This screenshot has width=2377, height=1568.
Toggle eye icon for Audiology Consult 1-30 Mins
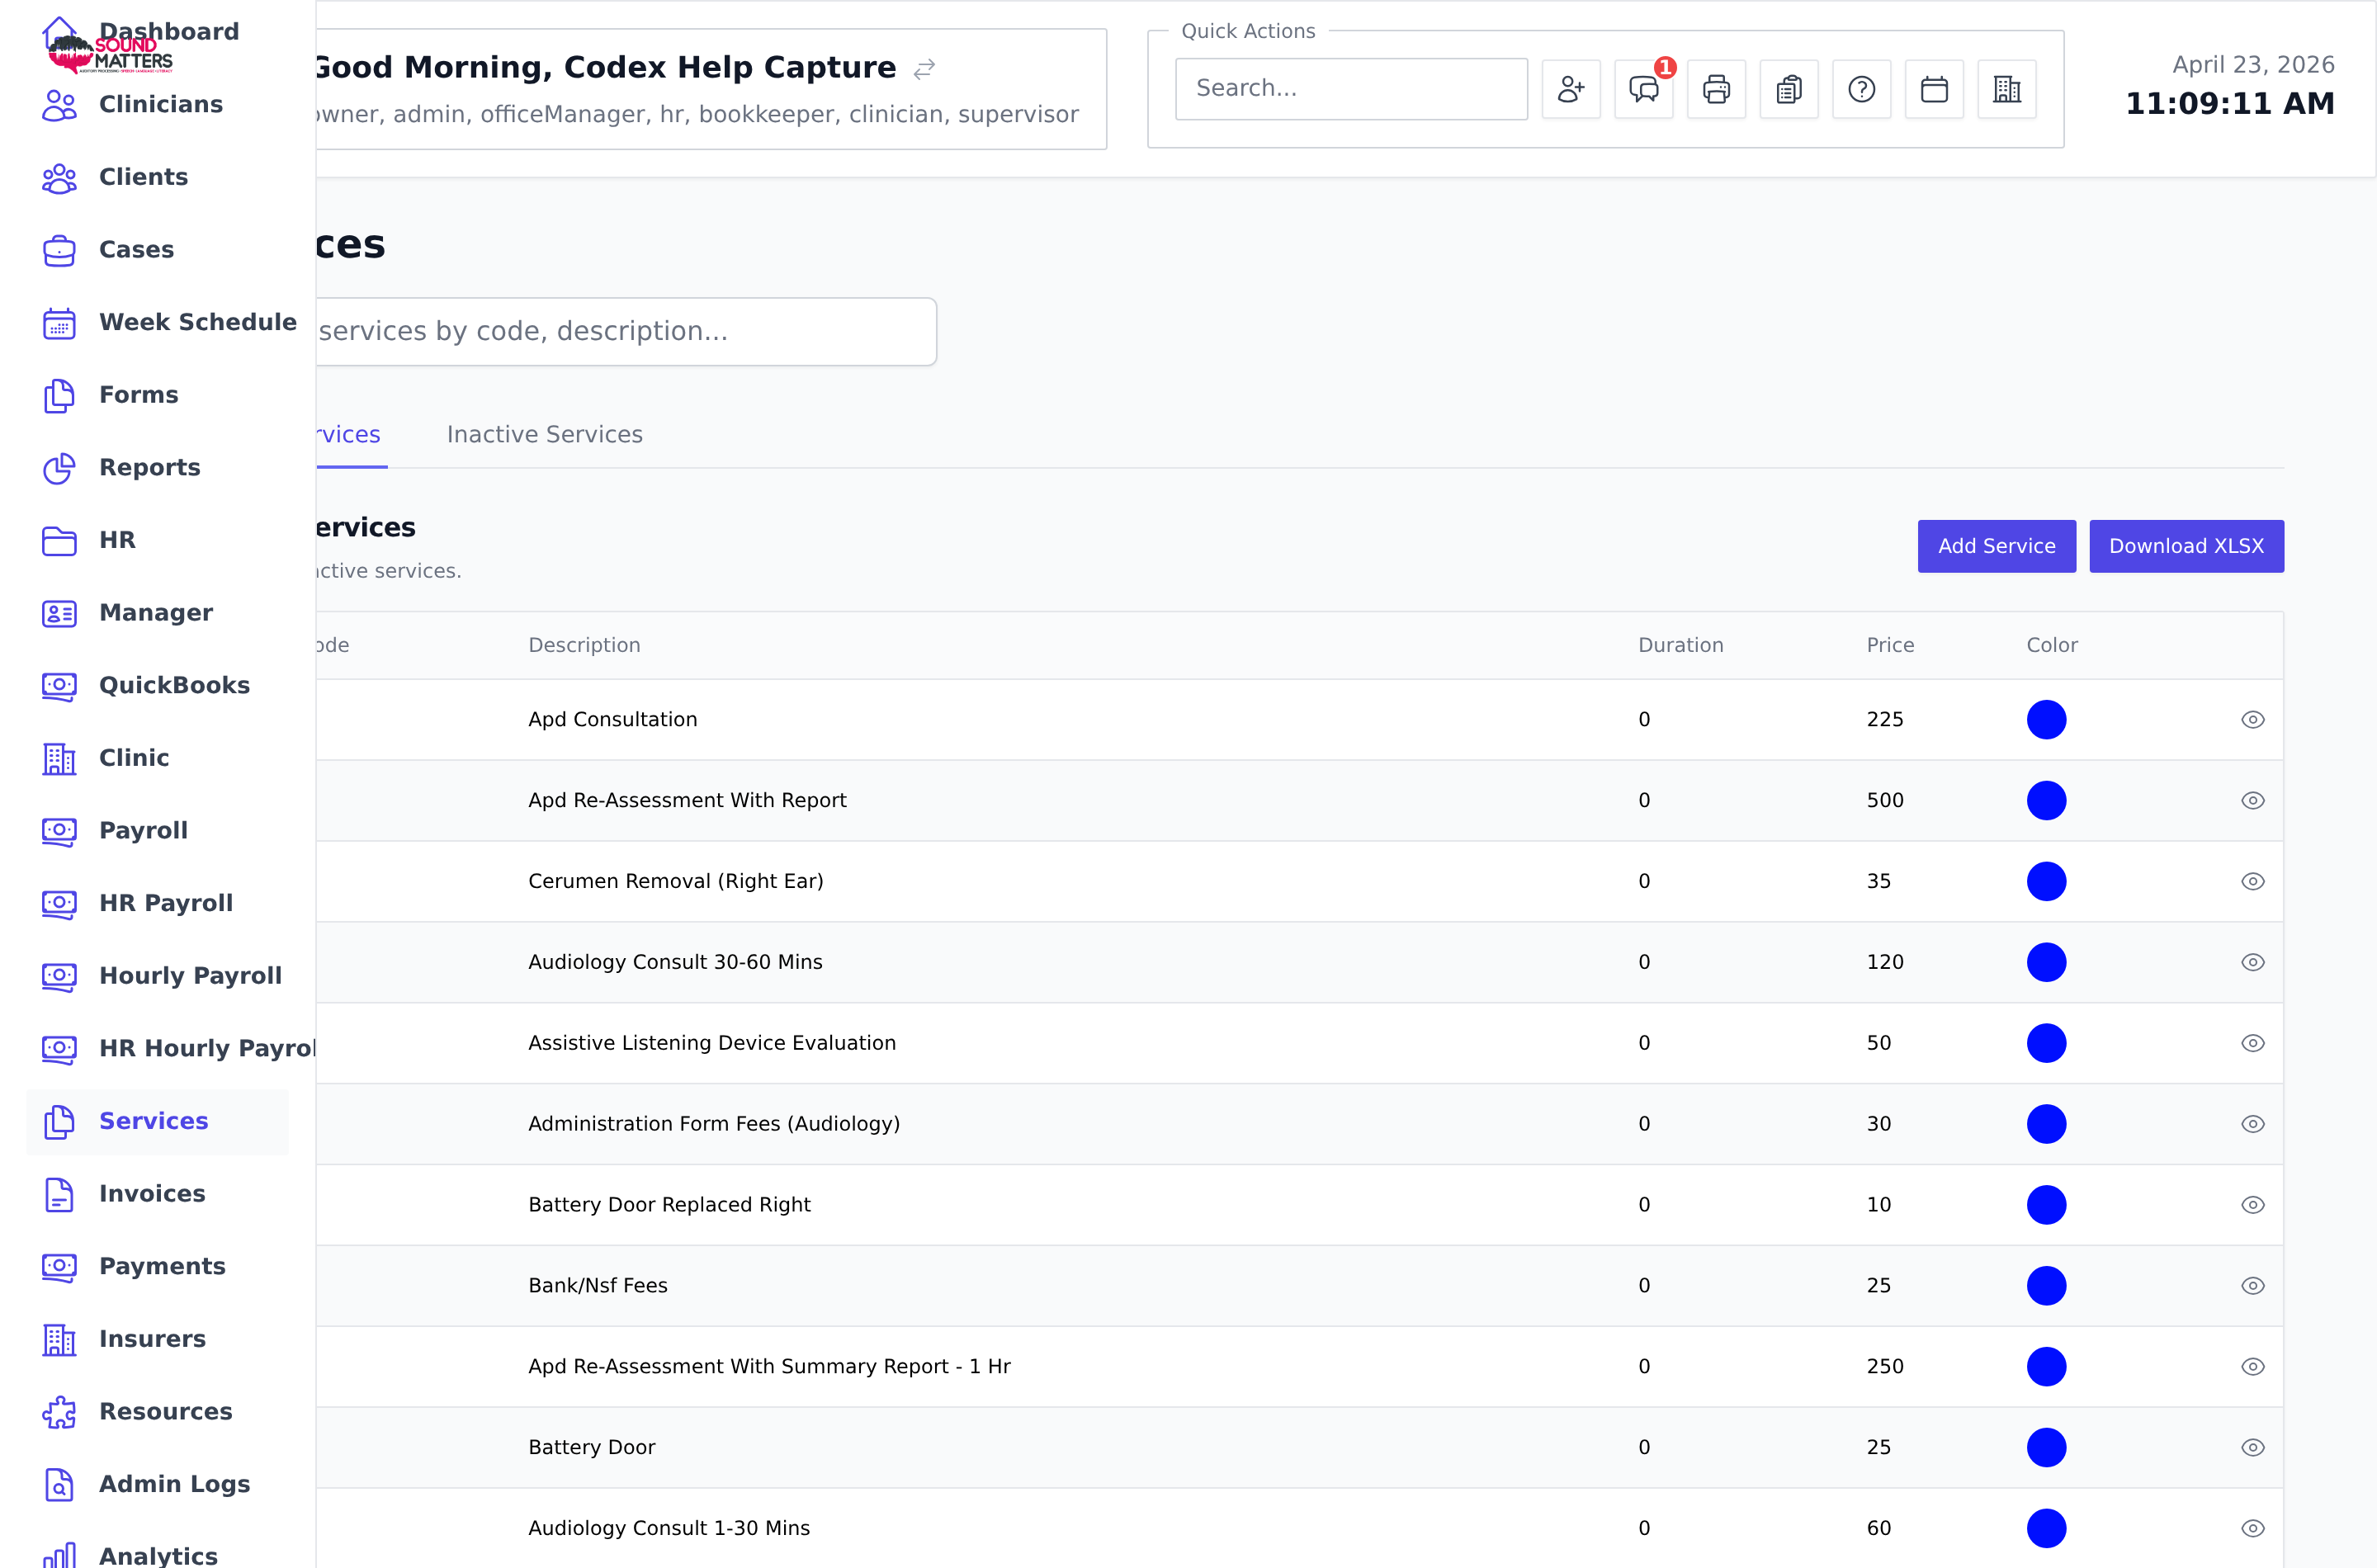[x=2252, y=1529]
